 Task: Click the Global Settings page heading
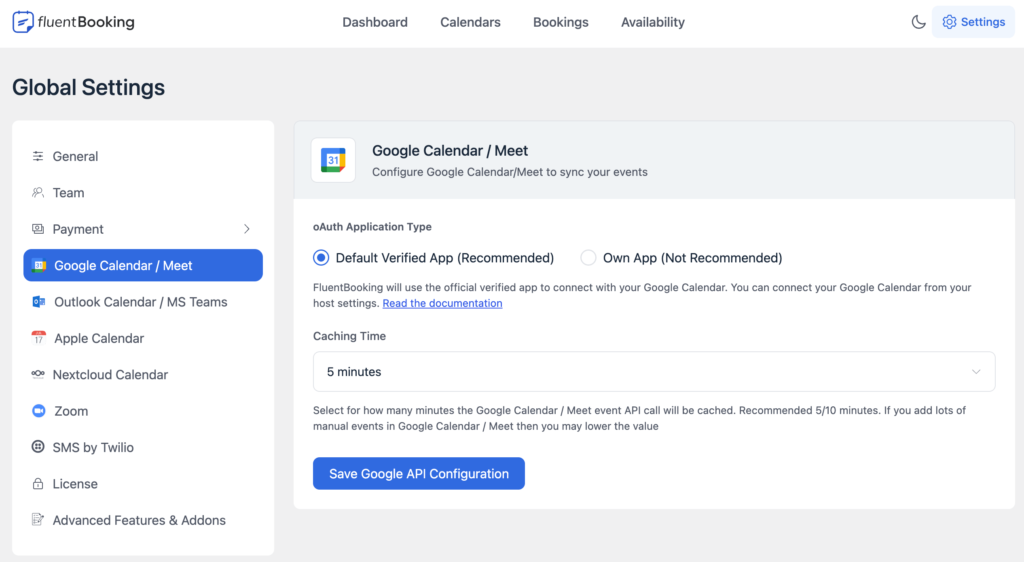(88, 87)
